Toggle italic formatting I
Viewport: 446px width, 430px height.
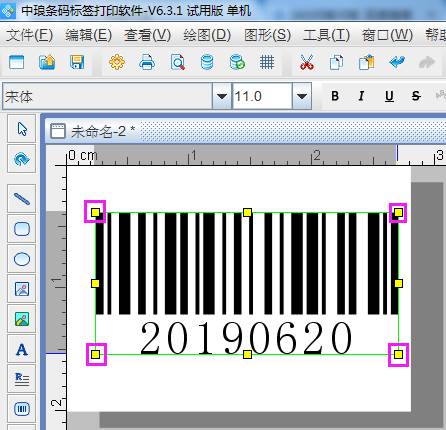pos(361,96)
